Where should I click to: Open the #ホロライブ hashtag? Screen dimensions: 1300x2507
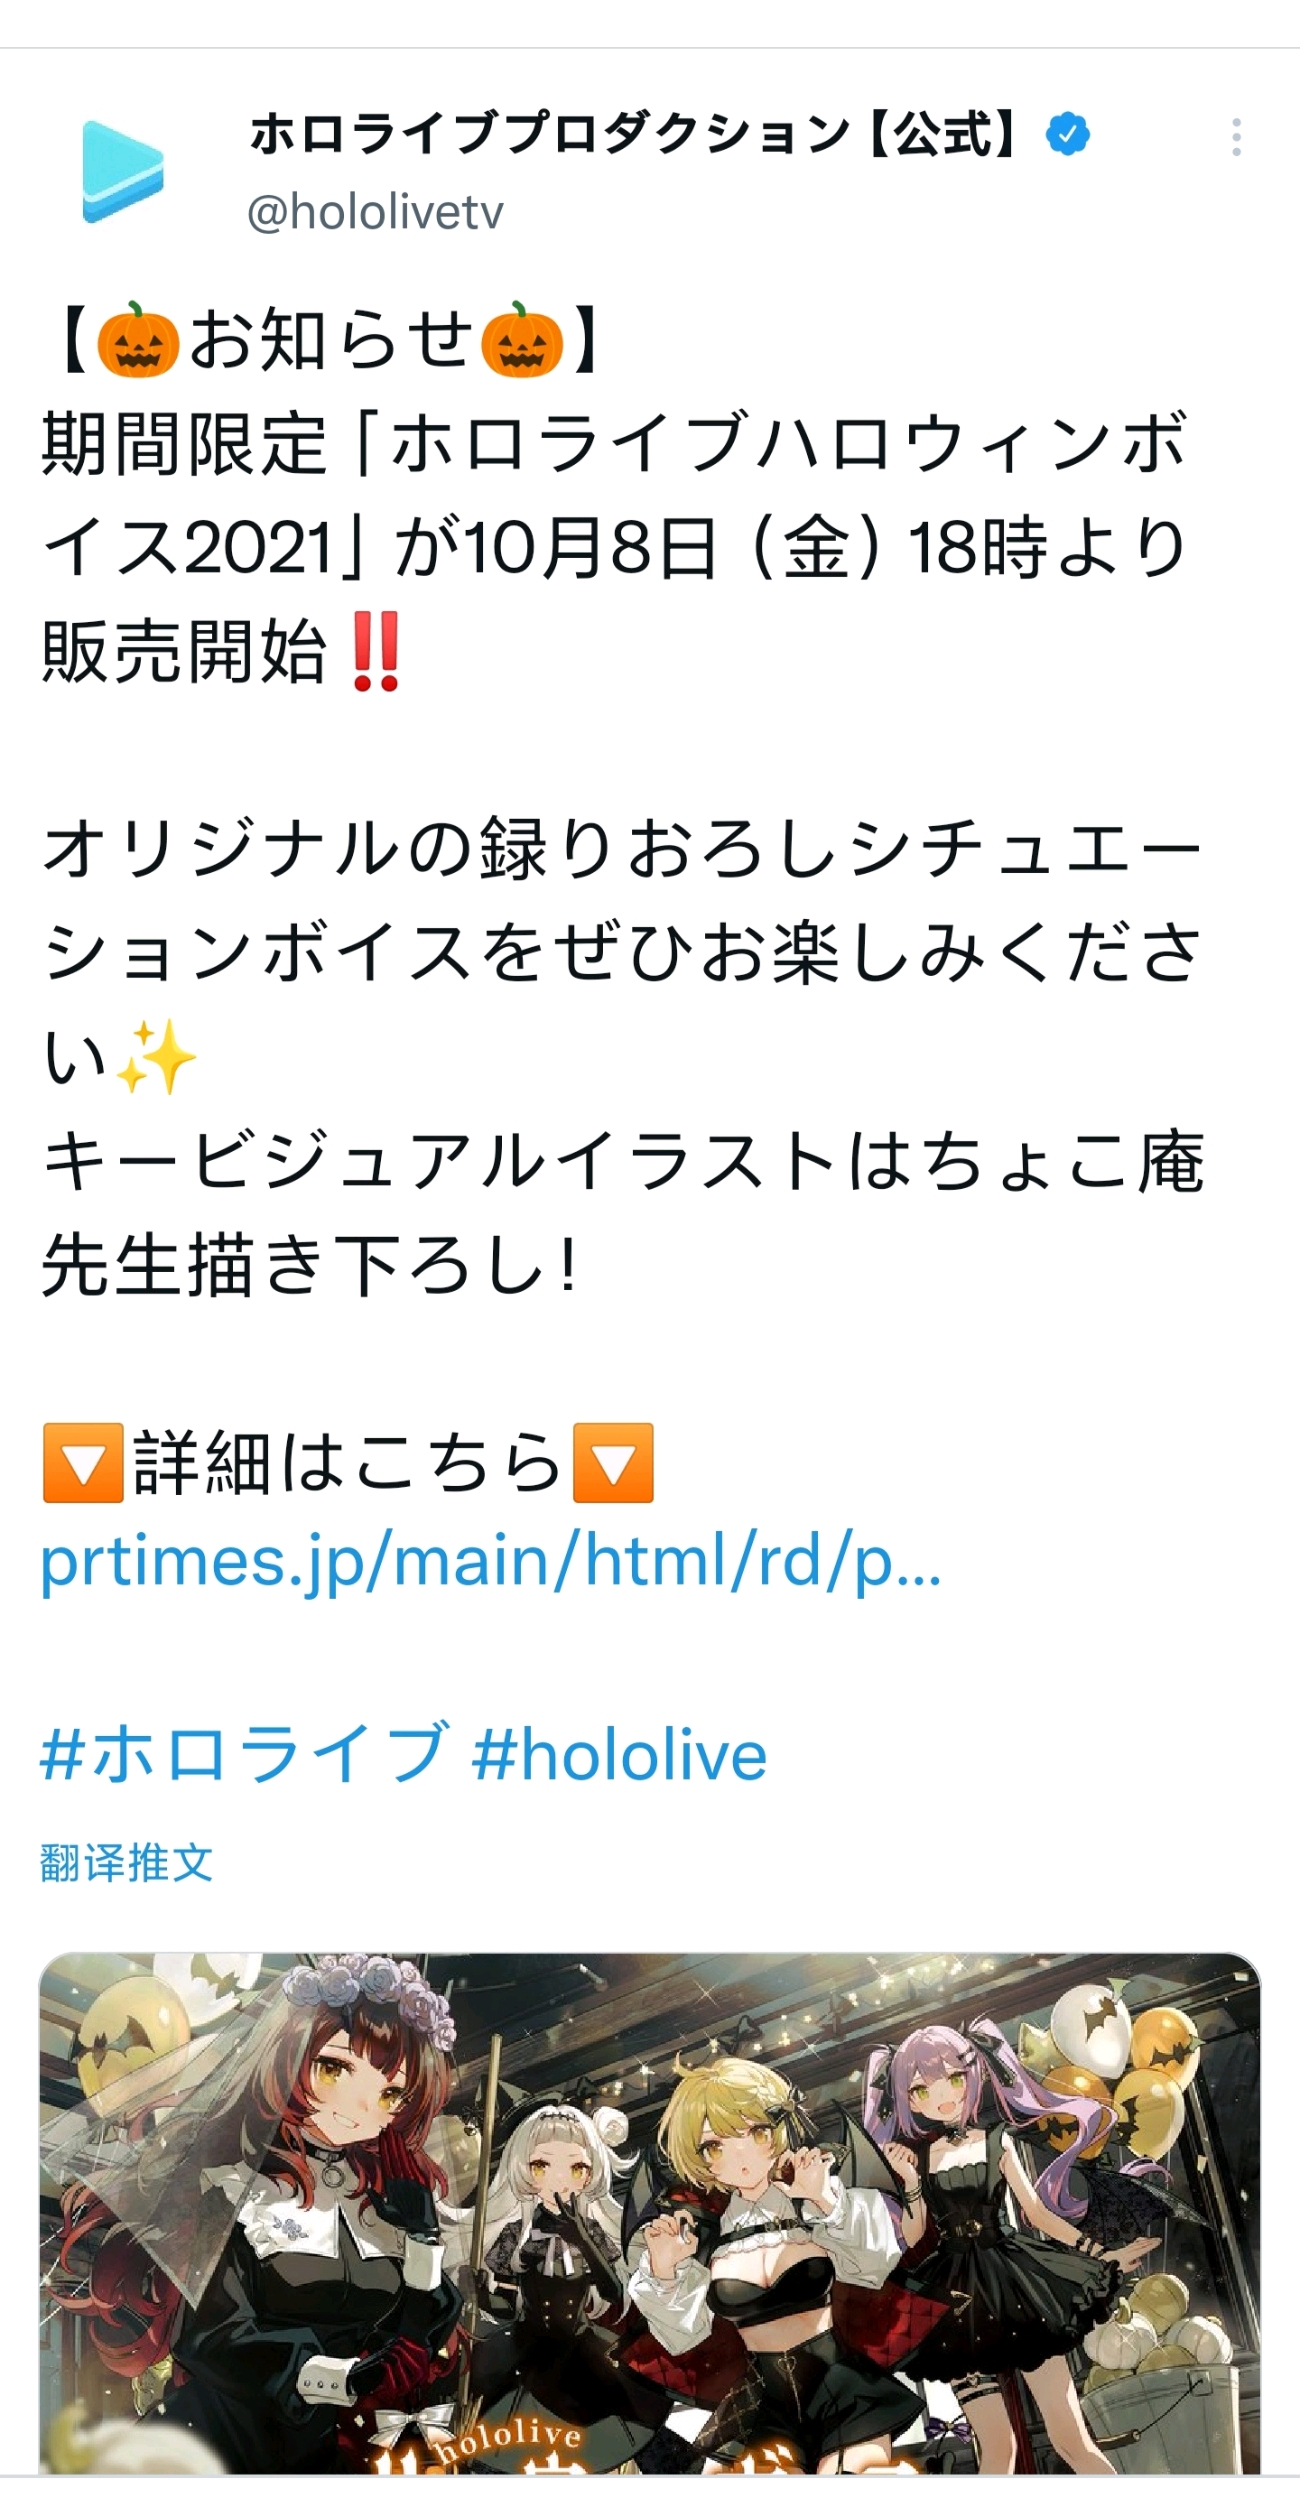244,1755
